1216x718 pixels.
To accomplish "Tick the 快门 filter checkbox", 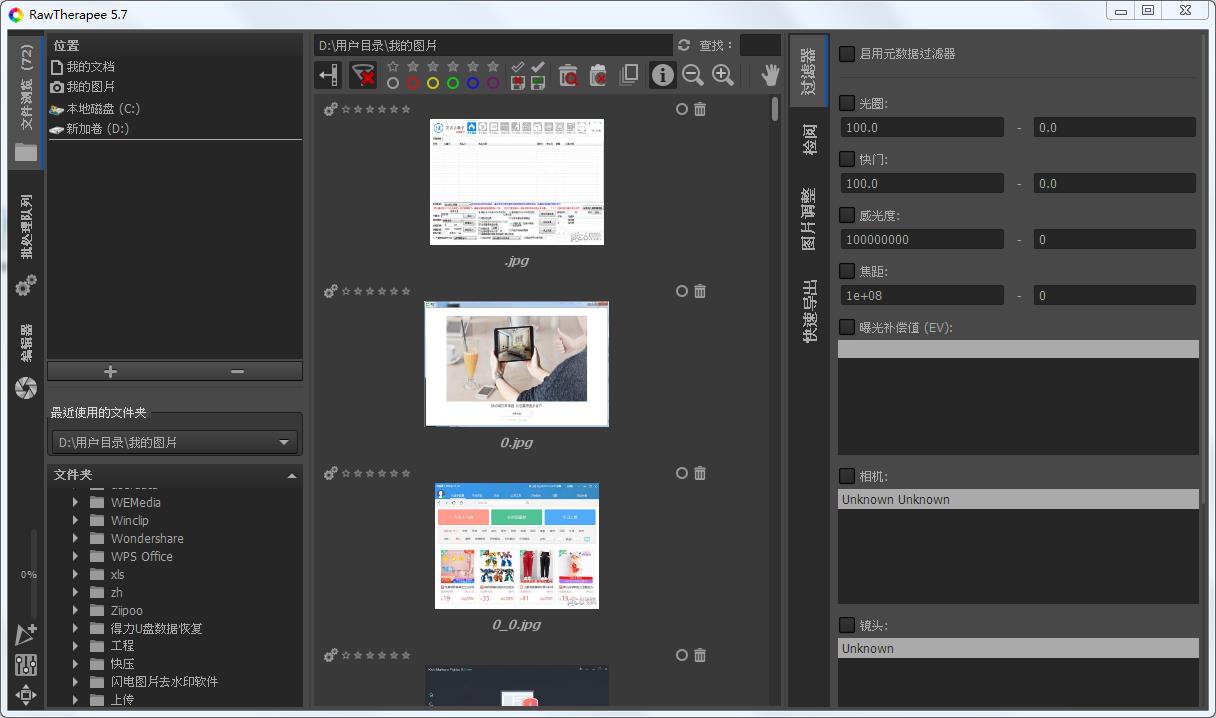I will tap(847, 159).
